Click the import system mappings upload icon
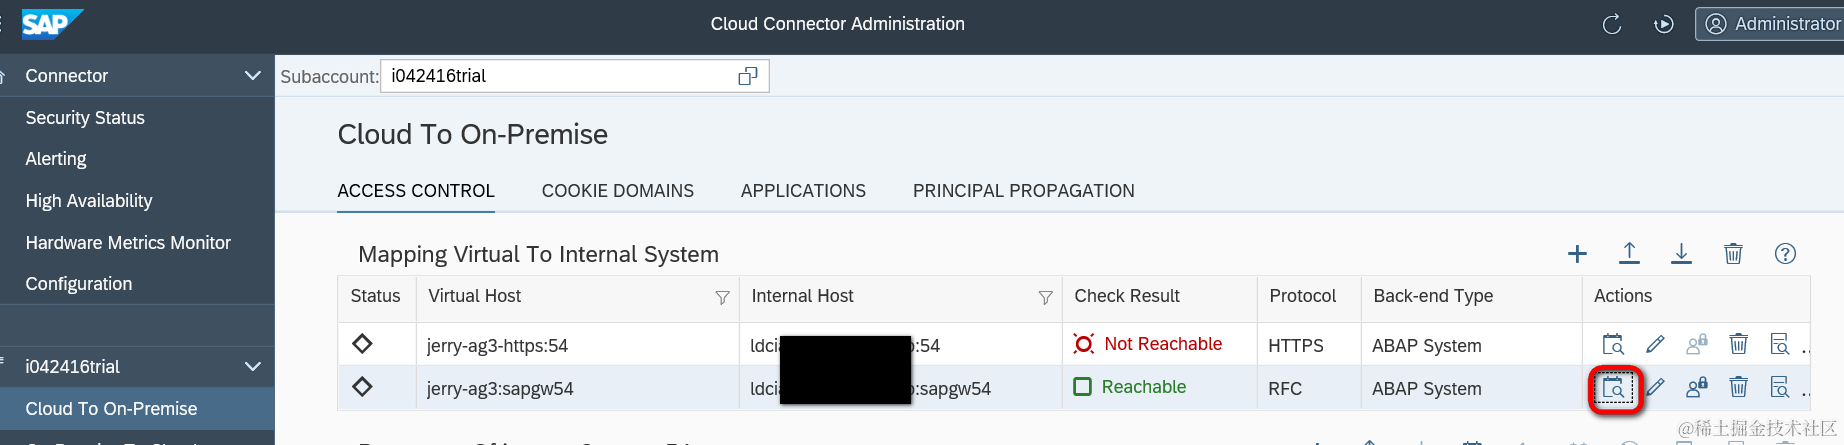 click(1629, 254)
